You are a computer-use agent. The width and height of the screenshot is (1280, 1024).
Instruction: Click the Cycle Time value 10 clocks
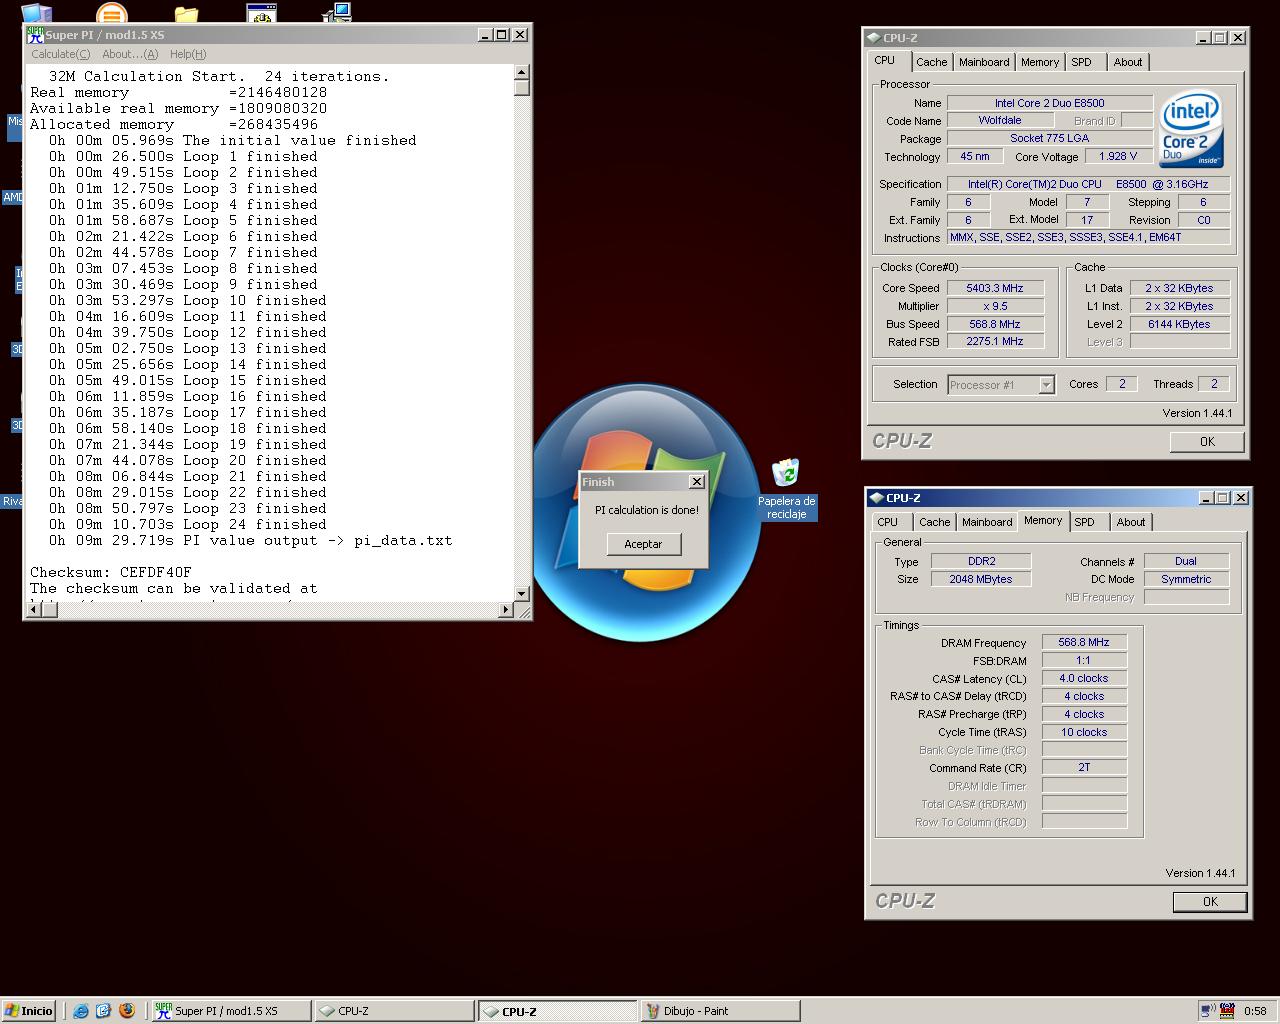pyautogui.click(x=1084, y=733)
